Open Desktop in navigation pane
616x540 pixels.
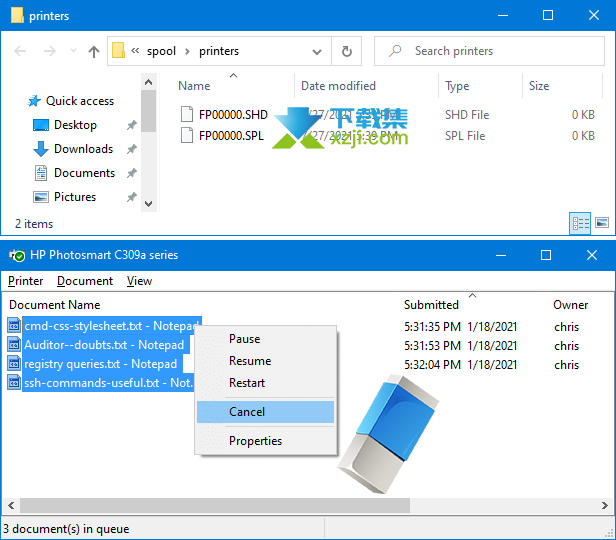pos(75,125)
